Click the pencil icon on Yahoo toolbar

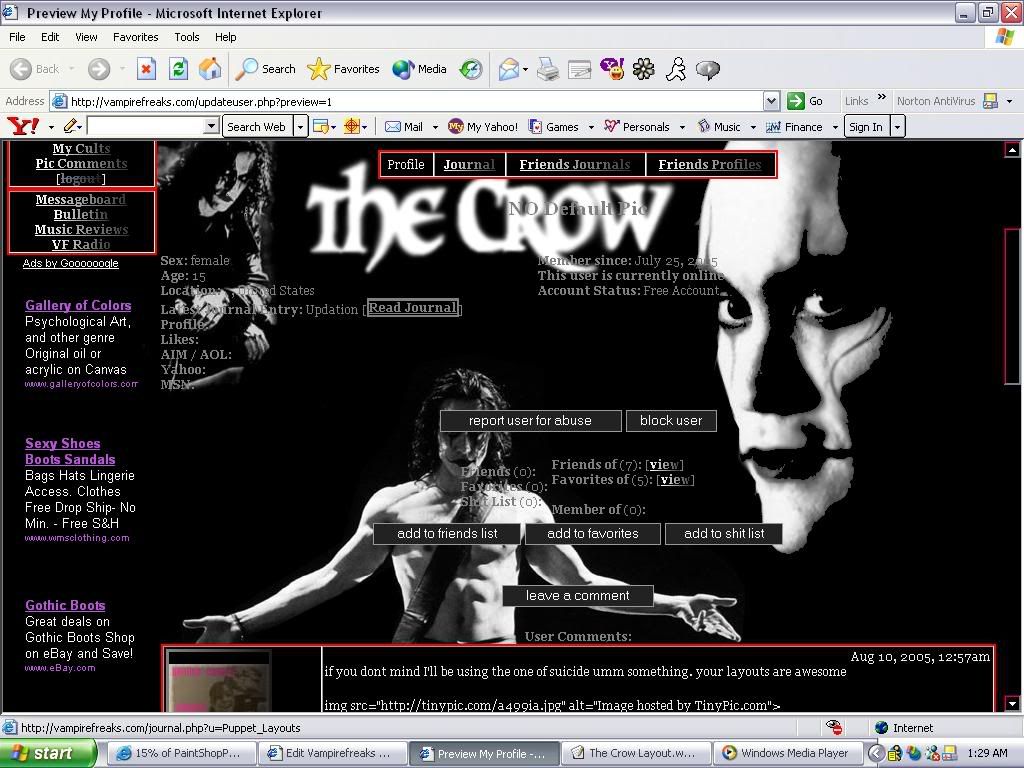[x=71, y=126]
